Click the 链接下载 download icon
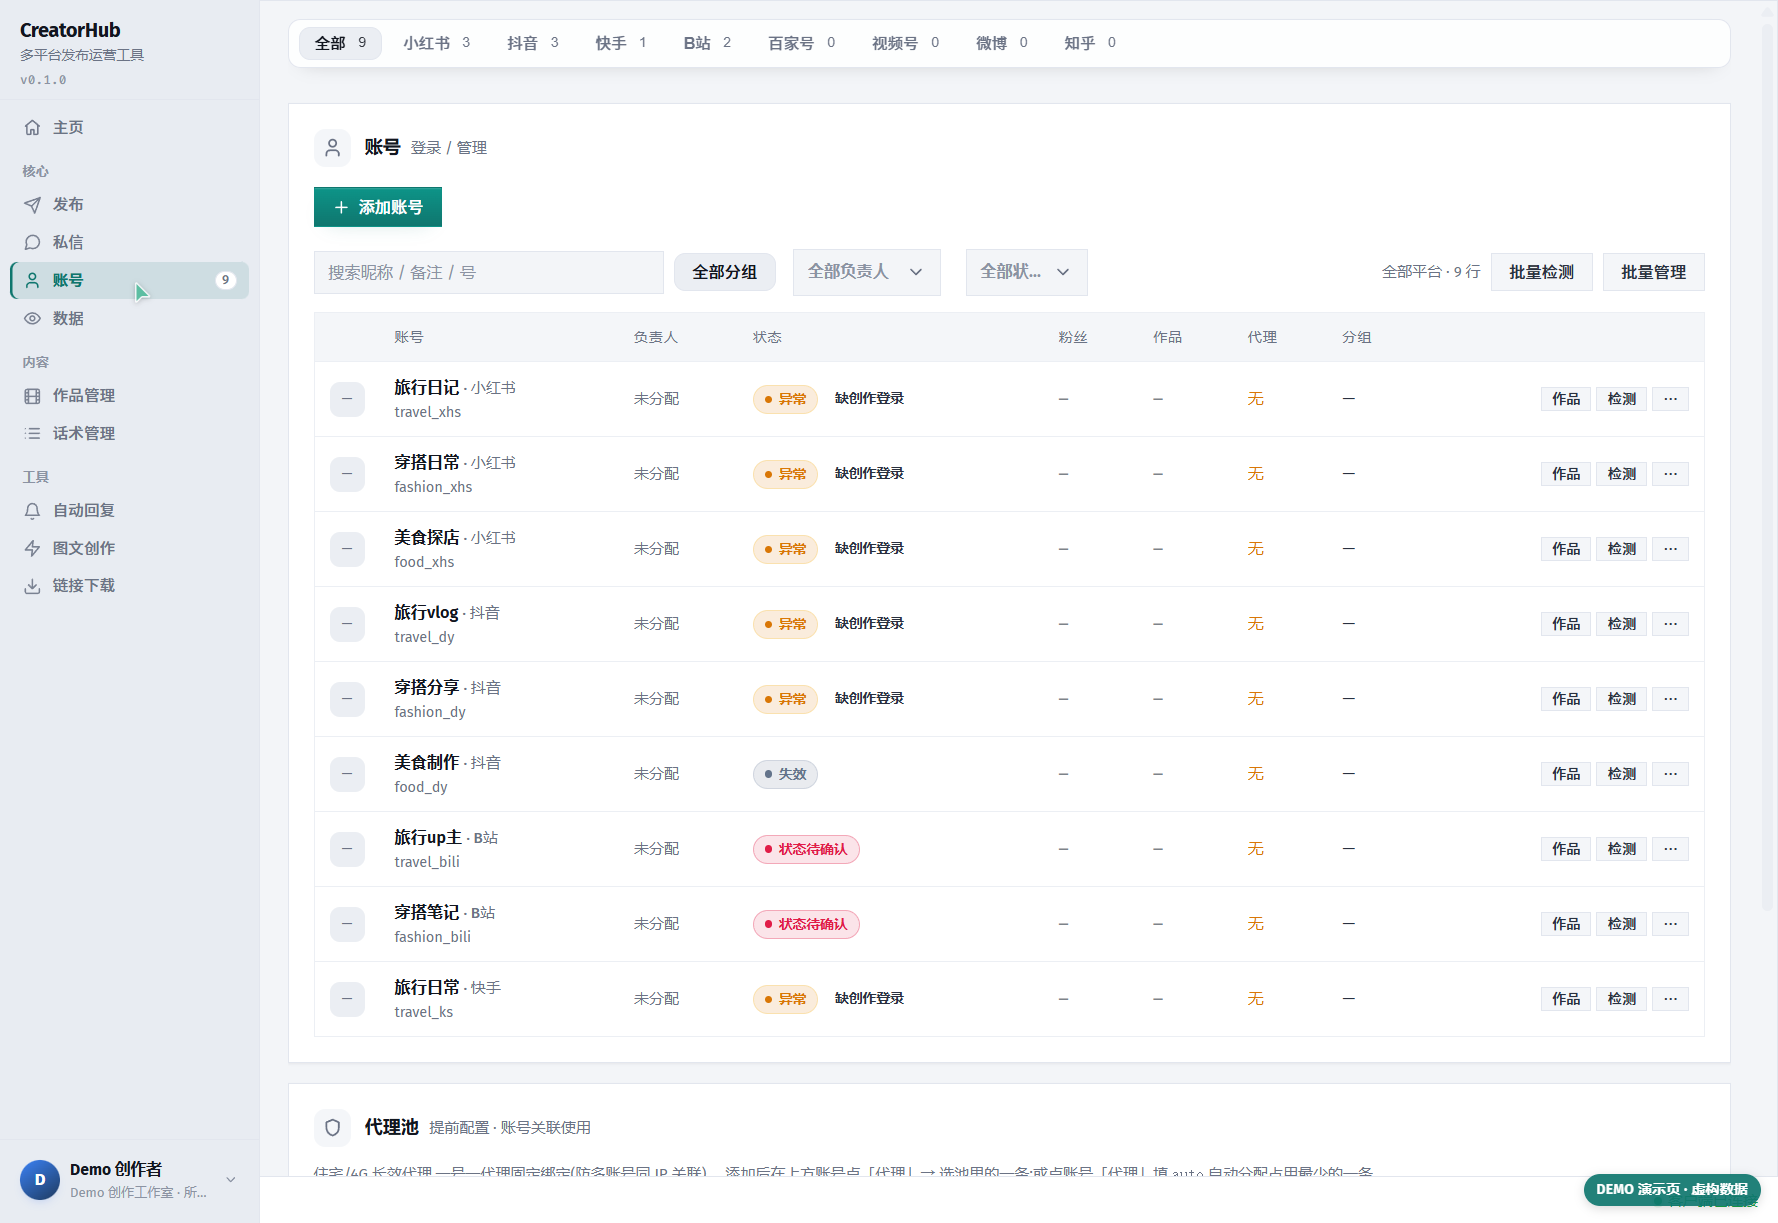Image resolution: width=1778 pixels, height=1223 pixels. pyautogui.click(x=32, y=586)
